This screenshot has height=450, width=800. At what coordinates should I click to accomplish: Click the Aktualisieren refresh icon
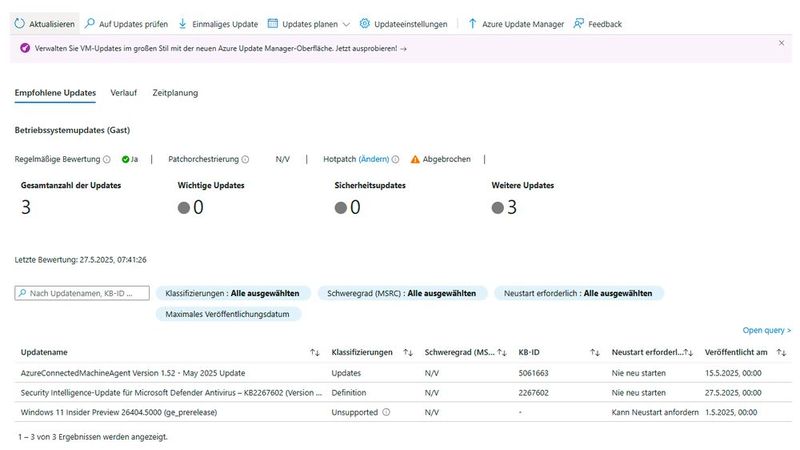tap(19, 23)
